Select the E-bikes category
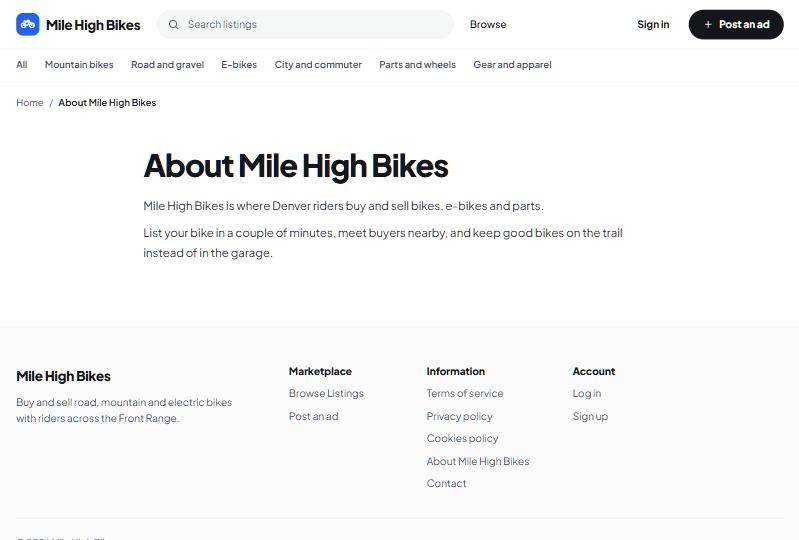The width and height of the screenshot is (799, 540). (239, 65)
